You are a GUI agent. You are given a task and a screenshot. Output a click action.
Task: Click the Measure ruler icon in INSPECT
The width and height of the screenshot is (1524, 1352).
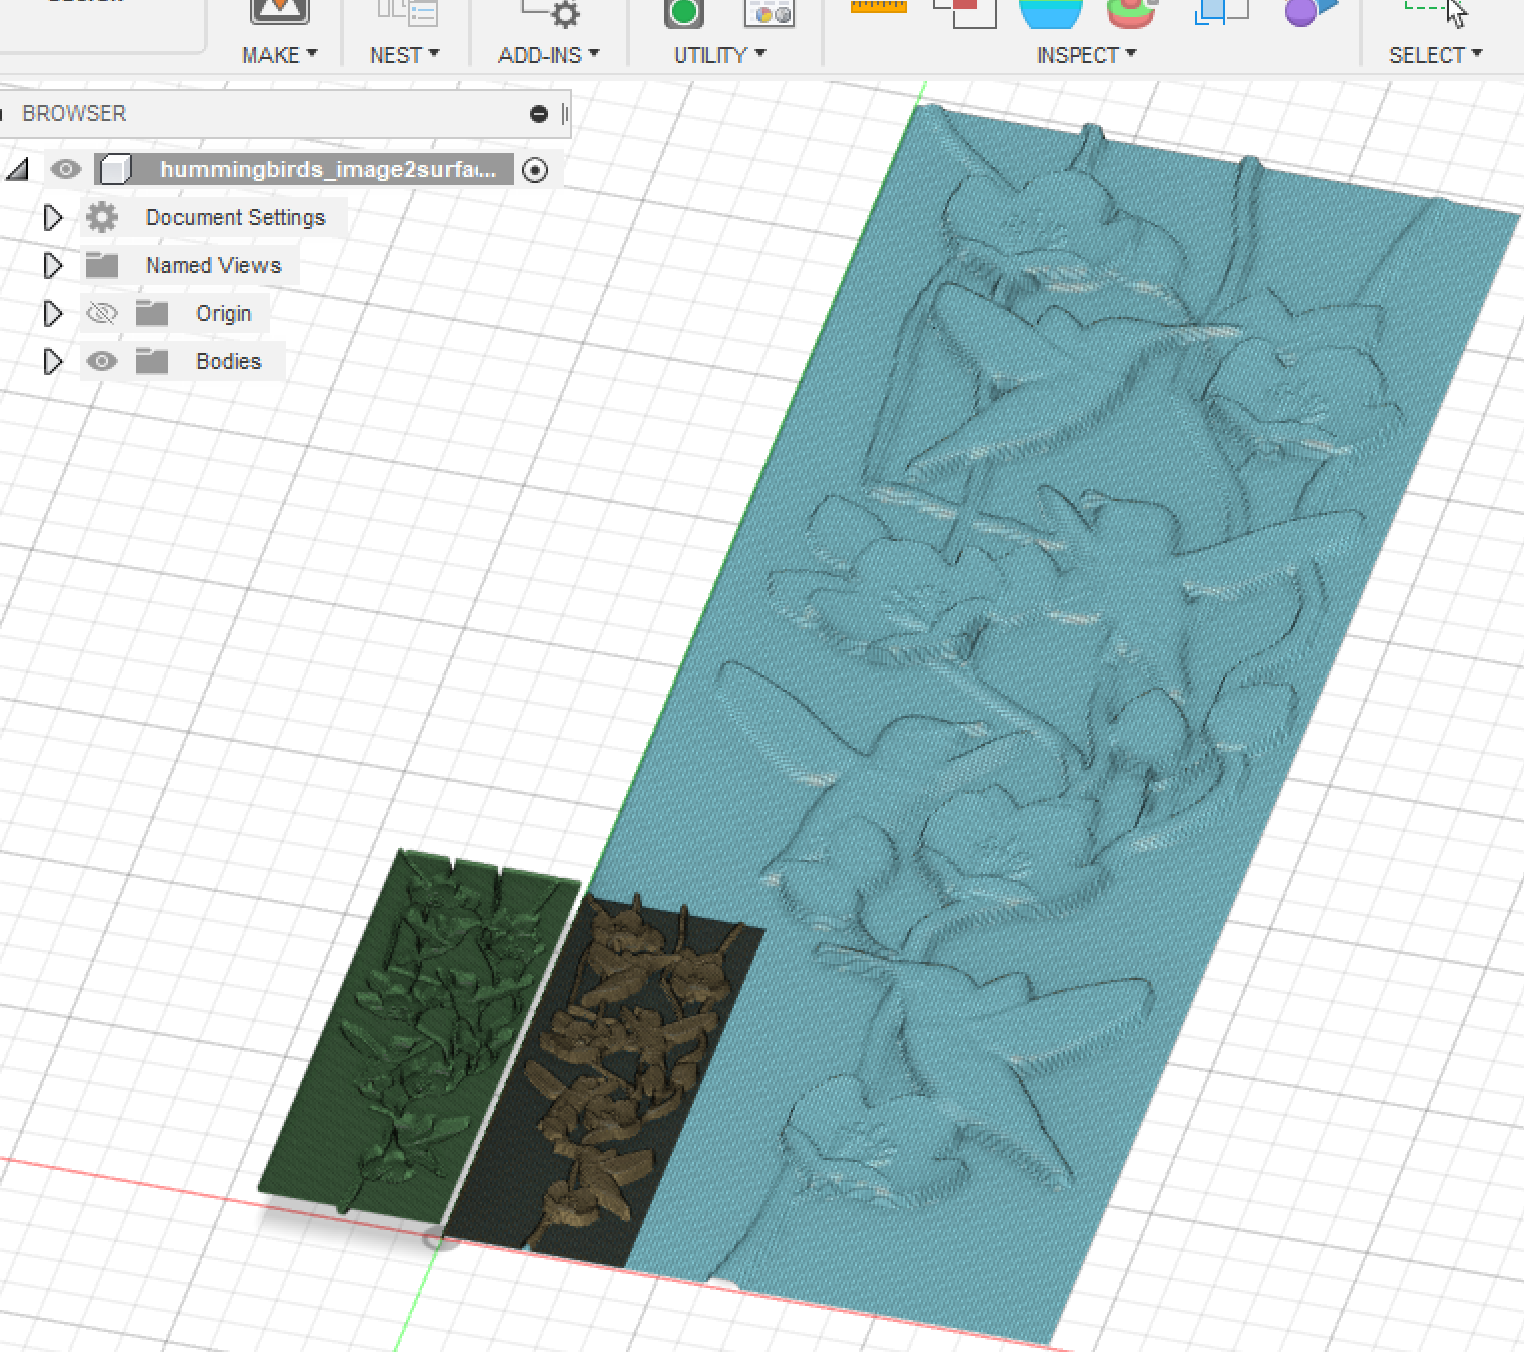(879, 8)
